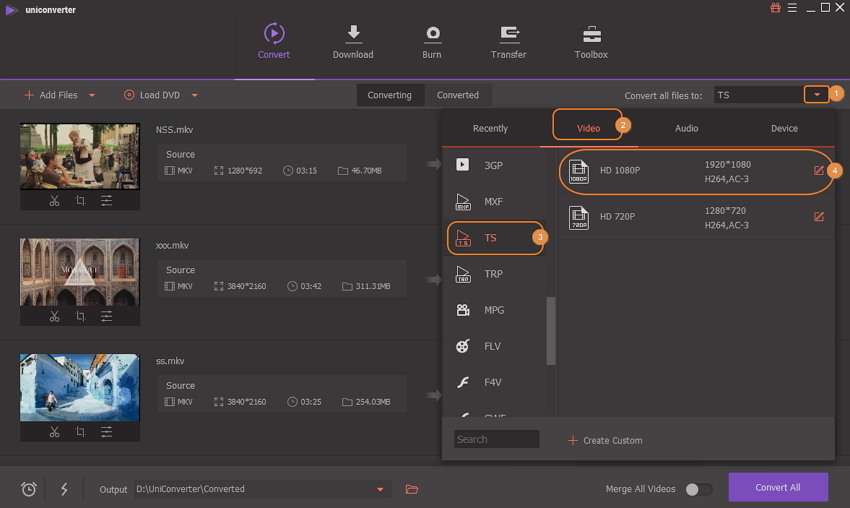Expand the Add Files dropdown arrow

(92, 95)
